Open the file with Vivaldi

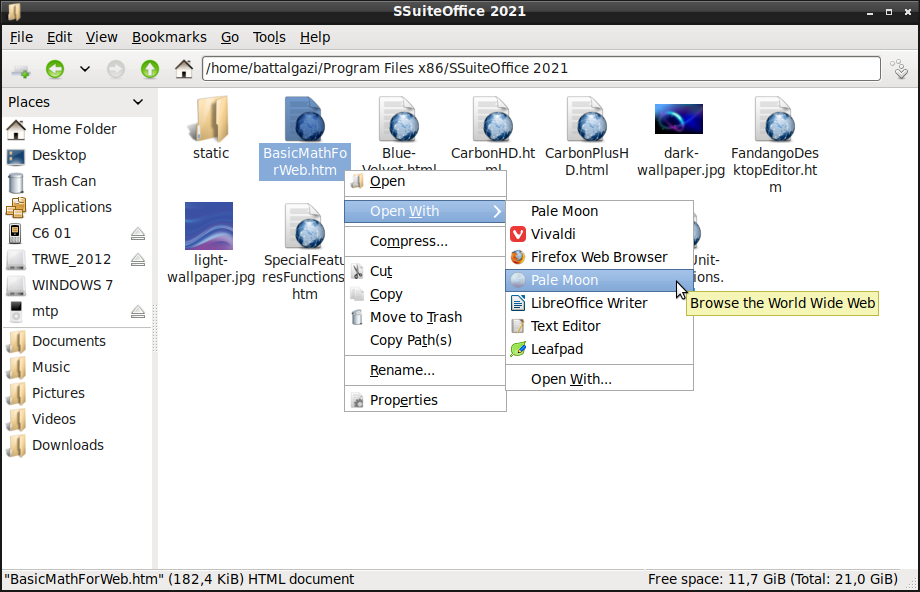(599, 235)
